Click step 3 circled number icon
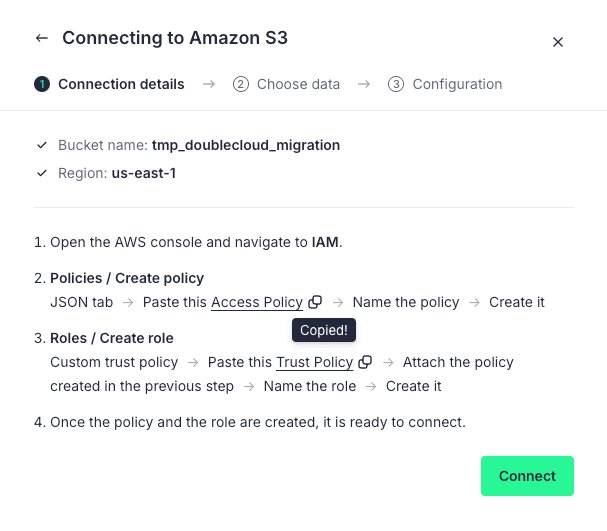The image size is (607, 531). tap(396, 84)
